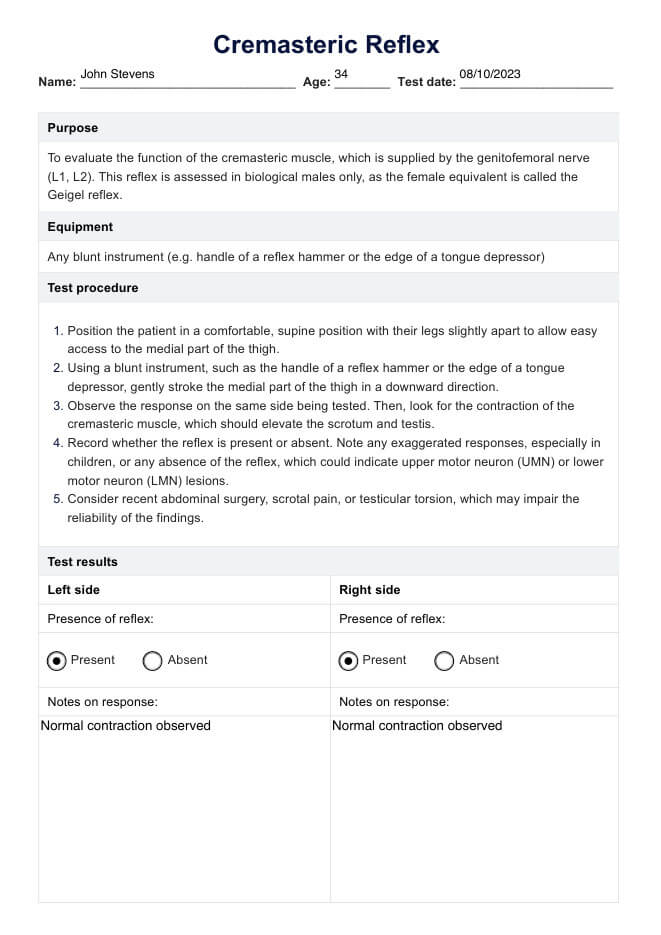The width and height of the screenshot is (661, 935).
Task: Select Present radio for right side
Action: click(x=349, y=661)
